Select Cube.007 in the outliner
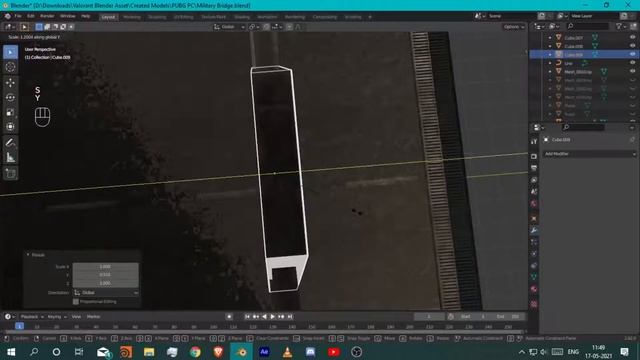This screenshot has width=640, height=360. (x=573, y=38)
